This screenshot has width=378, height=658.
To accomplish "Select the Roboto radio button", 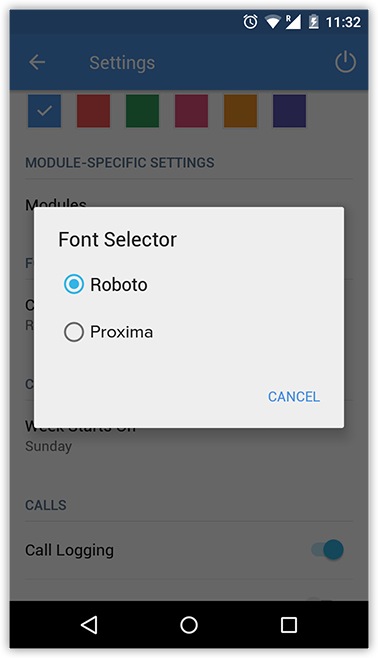I will click(73, 284).
